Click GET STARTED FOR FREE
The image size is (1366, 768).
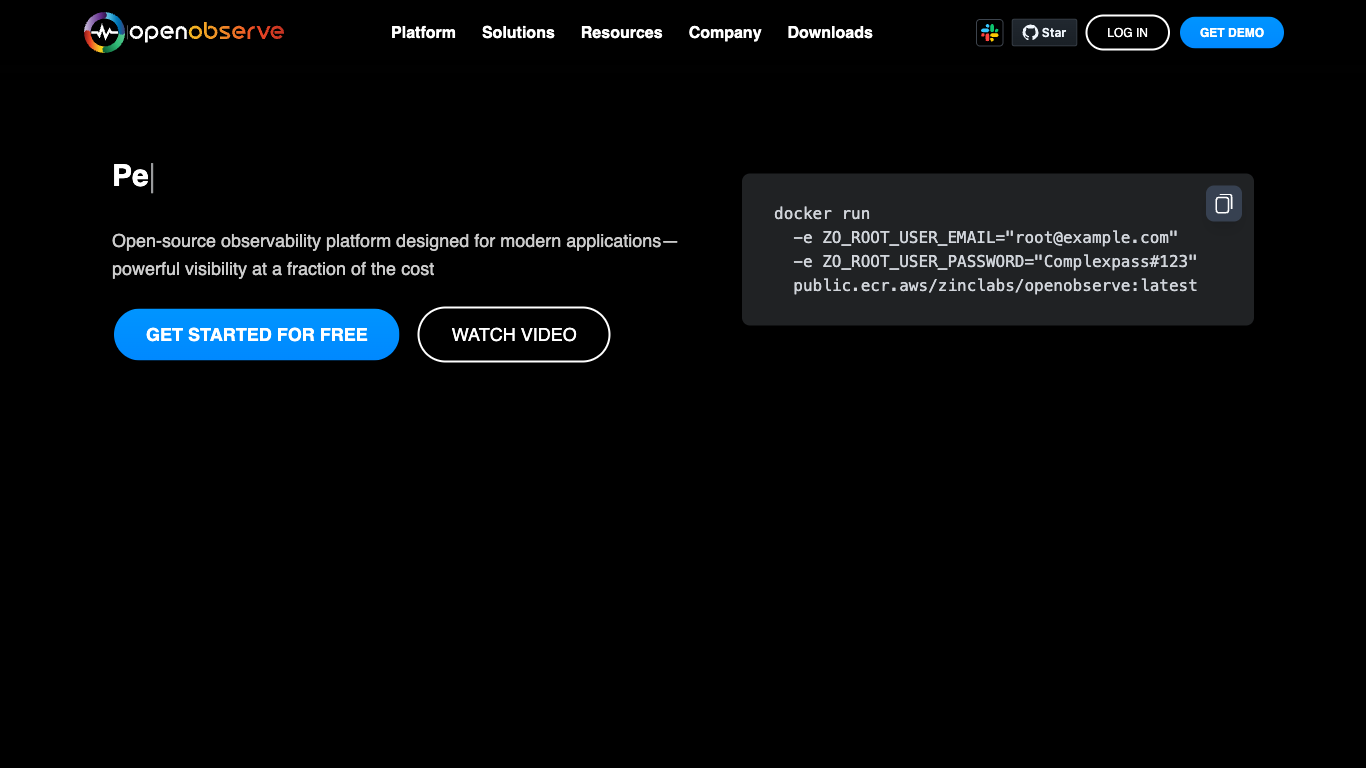point(257,335)
